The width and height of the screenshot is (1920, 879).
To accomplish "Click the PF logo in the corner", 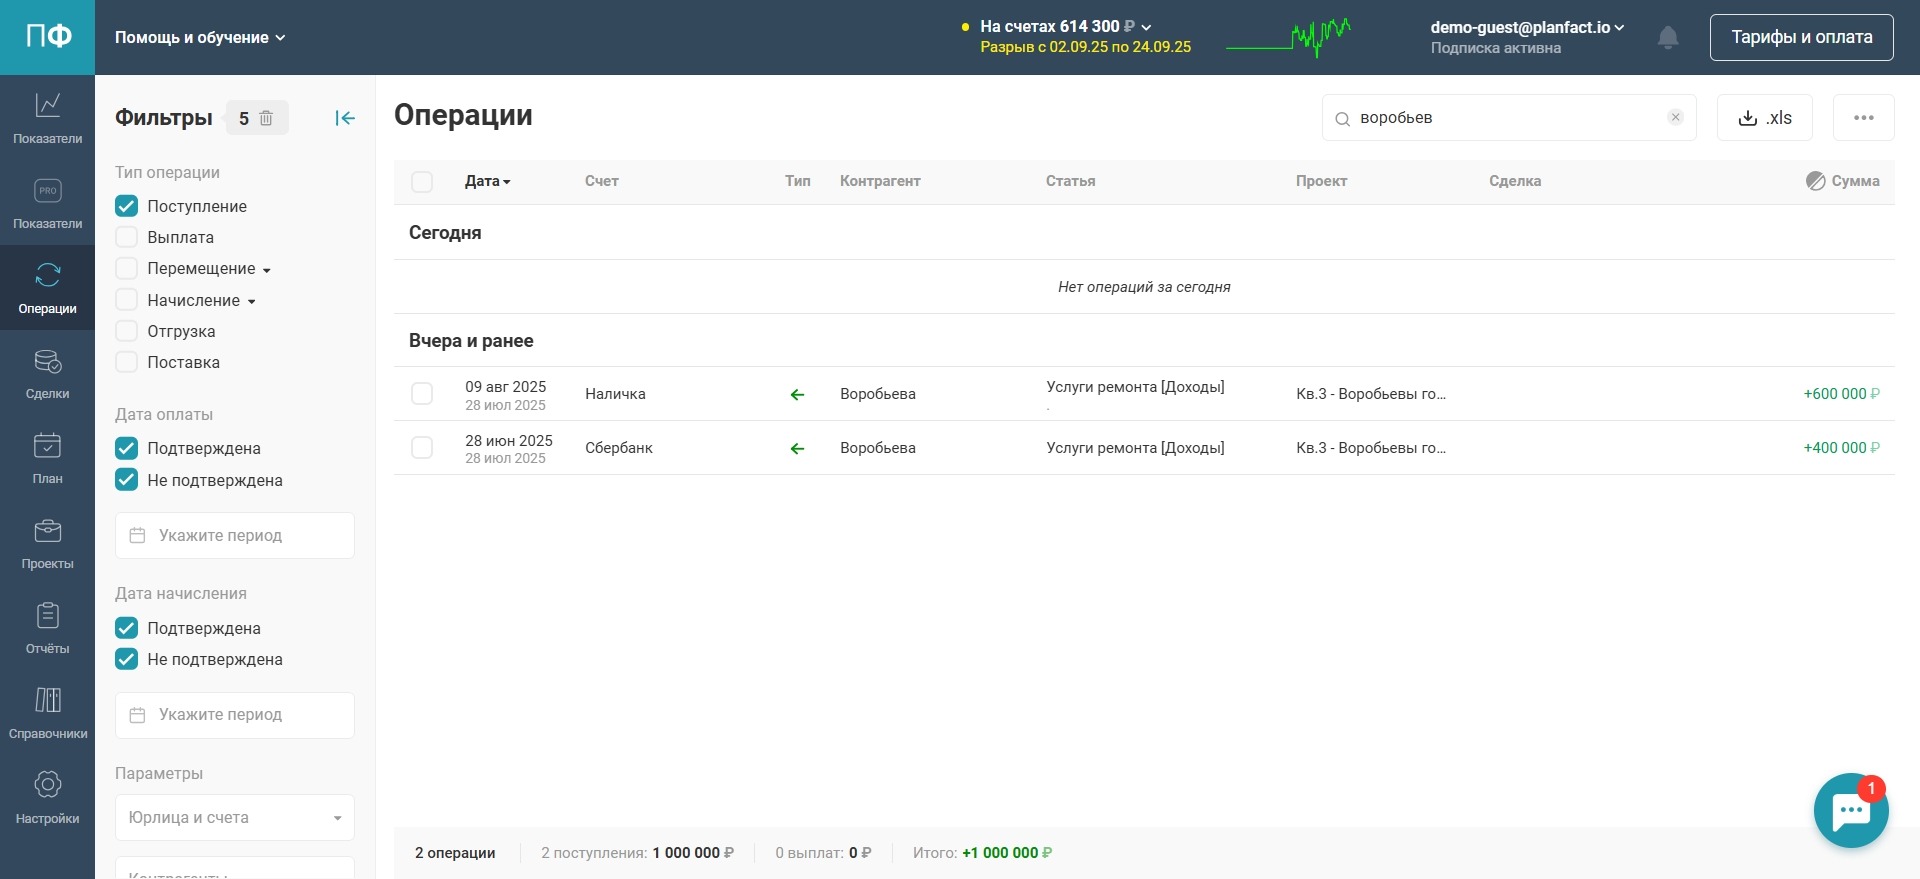I will [47, 37].
